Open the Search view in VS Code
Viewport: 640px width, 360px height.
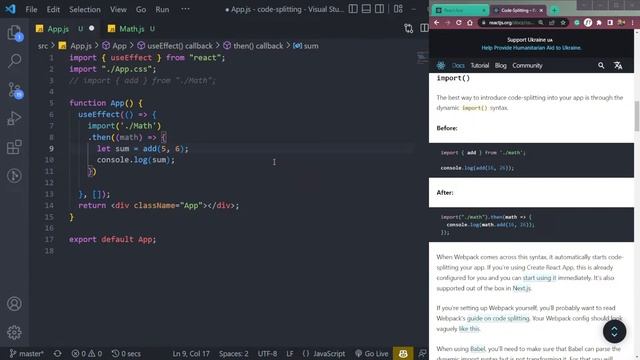[14, 61]
